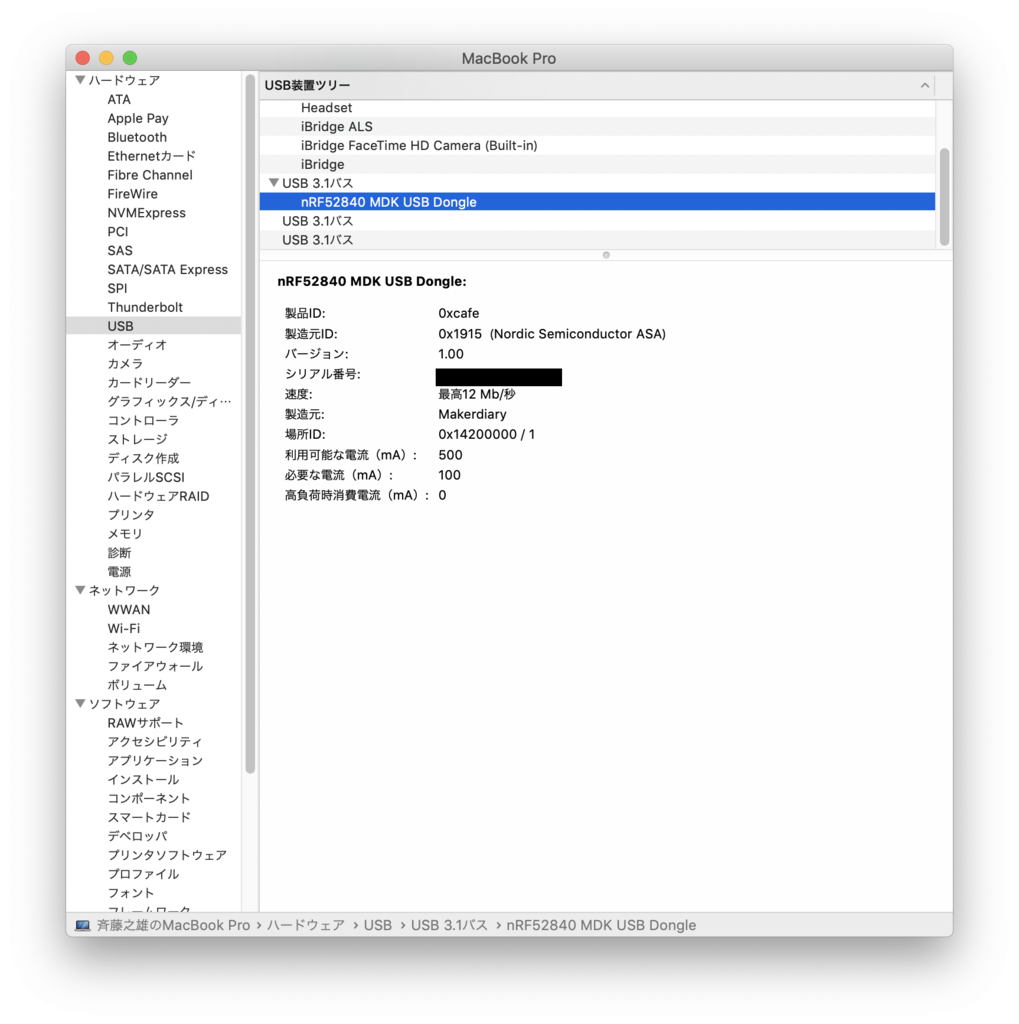Collapse the ハードウェア section
The image size is (1019, 1024).
pos(80,80)
